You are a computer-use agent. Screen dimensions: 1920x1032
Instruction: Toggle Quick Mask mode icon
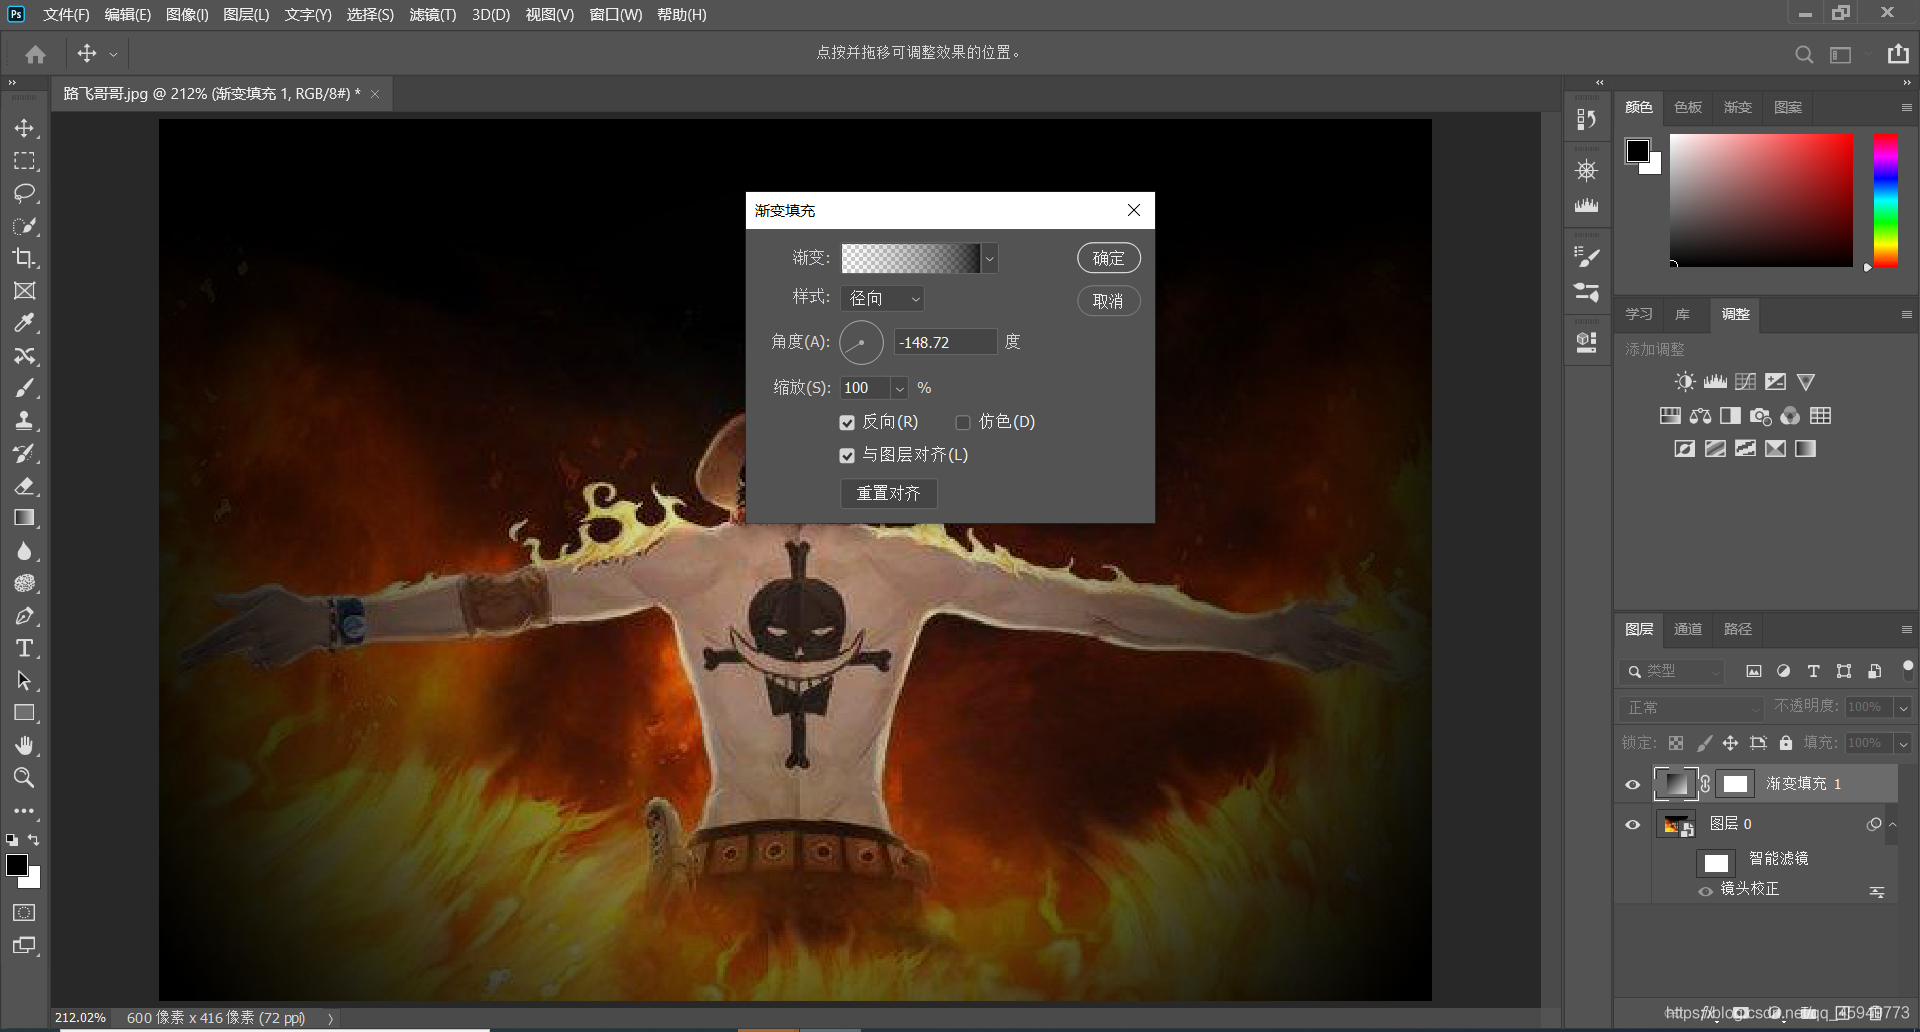point(24,913)
